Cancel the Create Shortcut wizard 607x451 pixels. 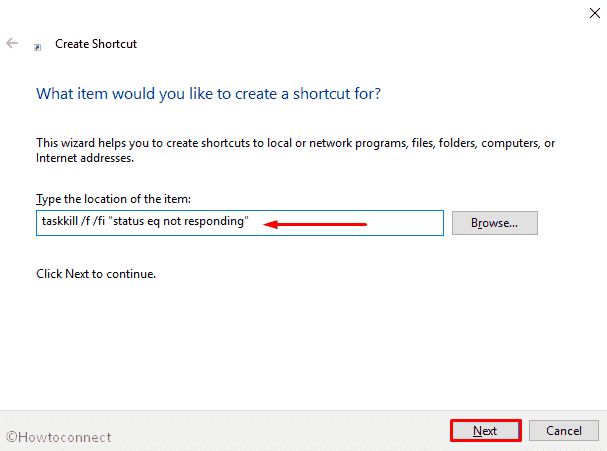click(563, 431)
